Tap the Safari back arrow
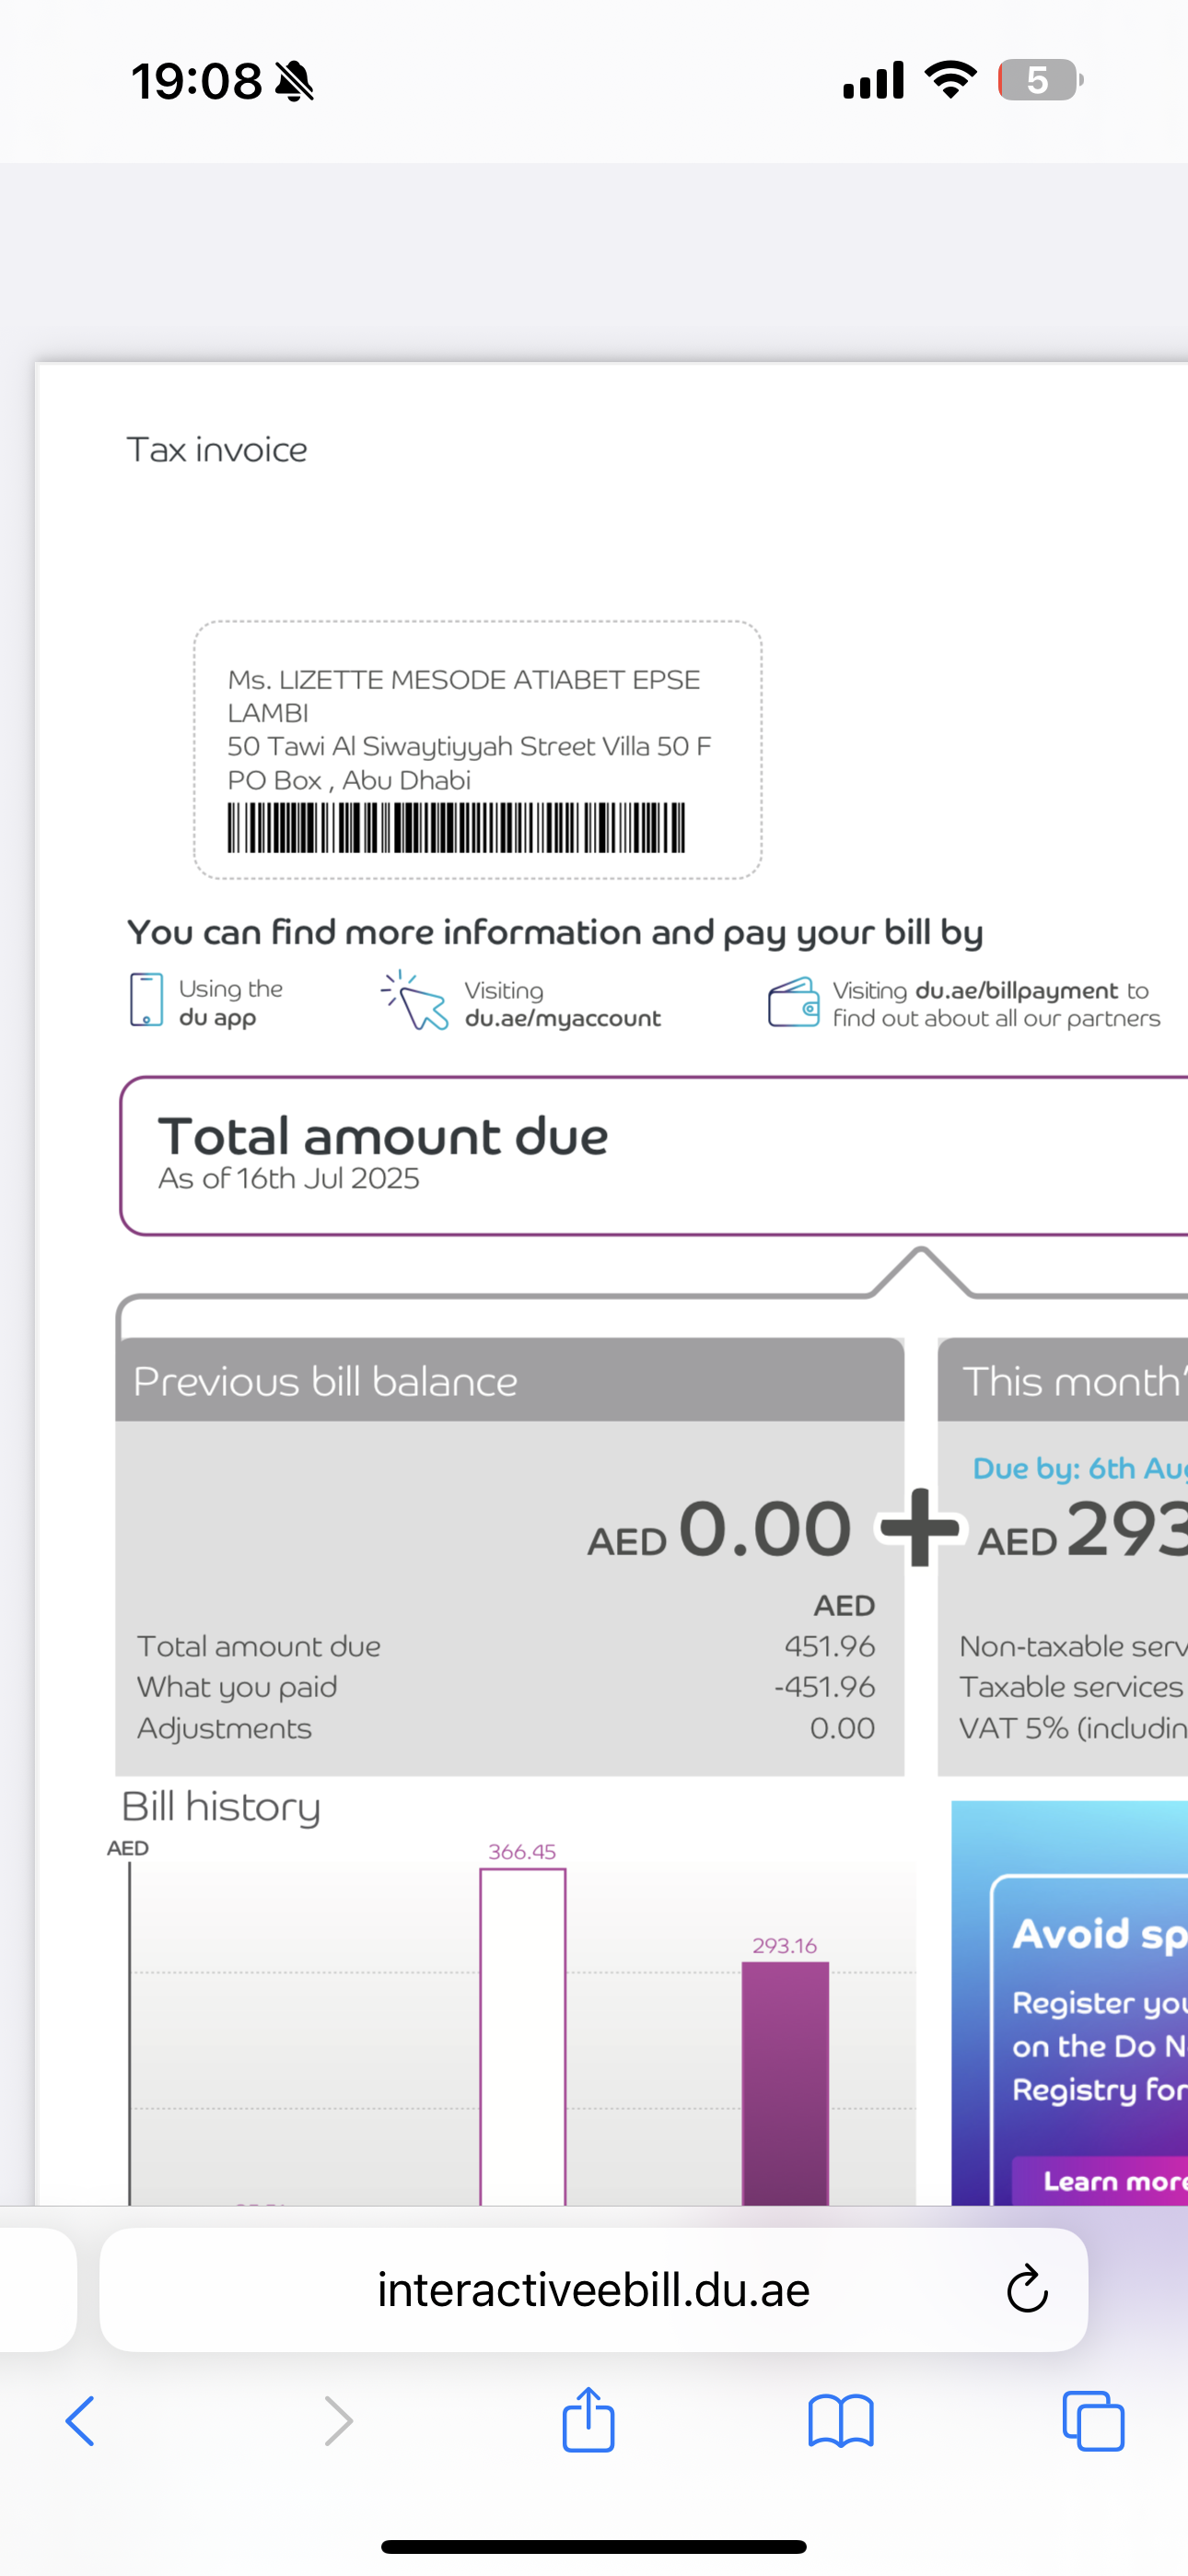 pyautogui.click(x=80, y=2421)
